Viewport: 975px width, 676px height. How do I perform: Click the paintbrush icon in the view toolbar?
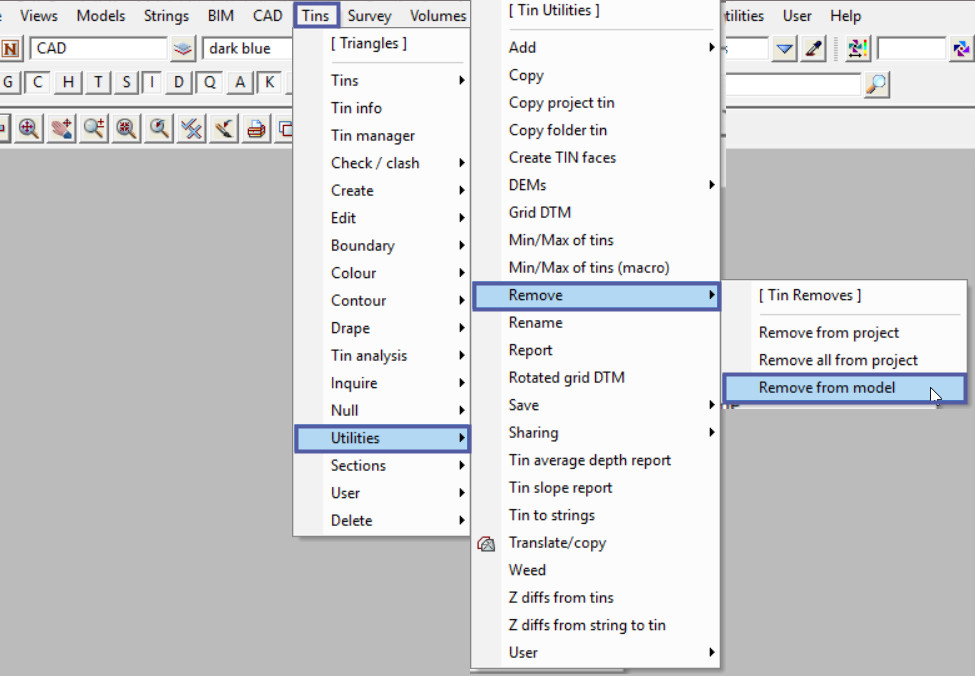click(x=224, y=128)
